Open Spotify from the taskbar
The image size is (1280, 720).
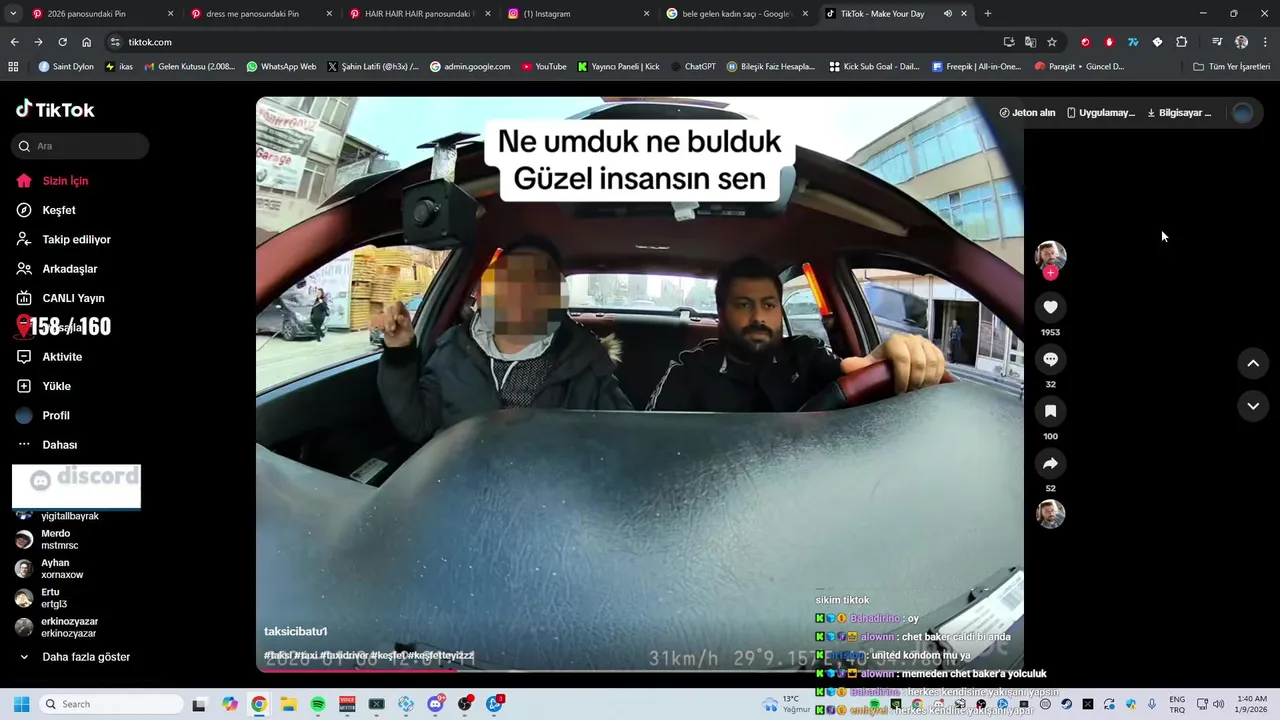[318, 704]
